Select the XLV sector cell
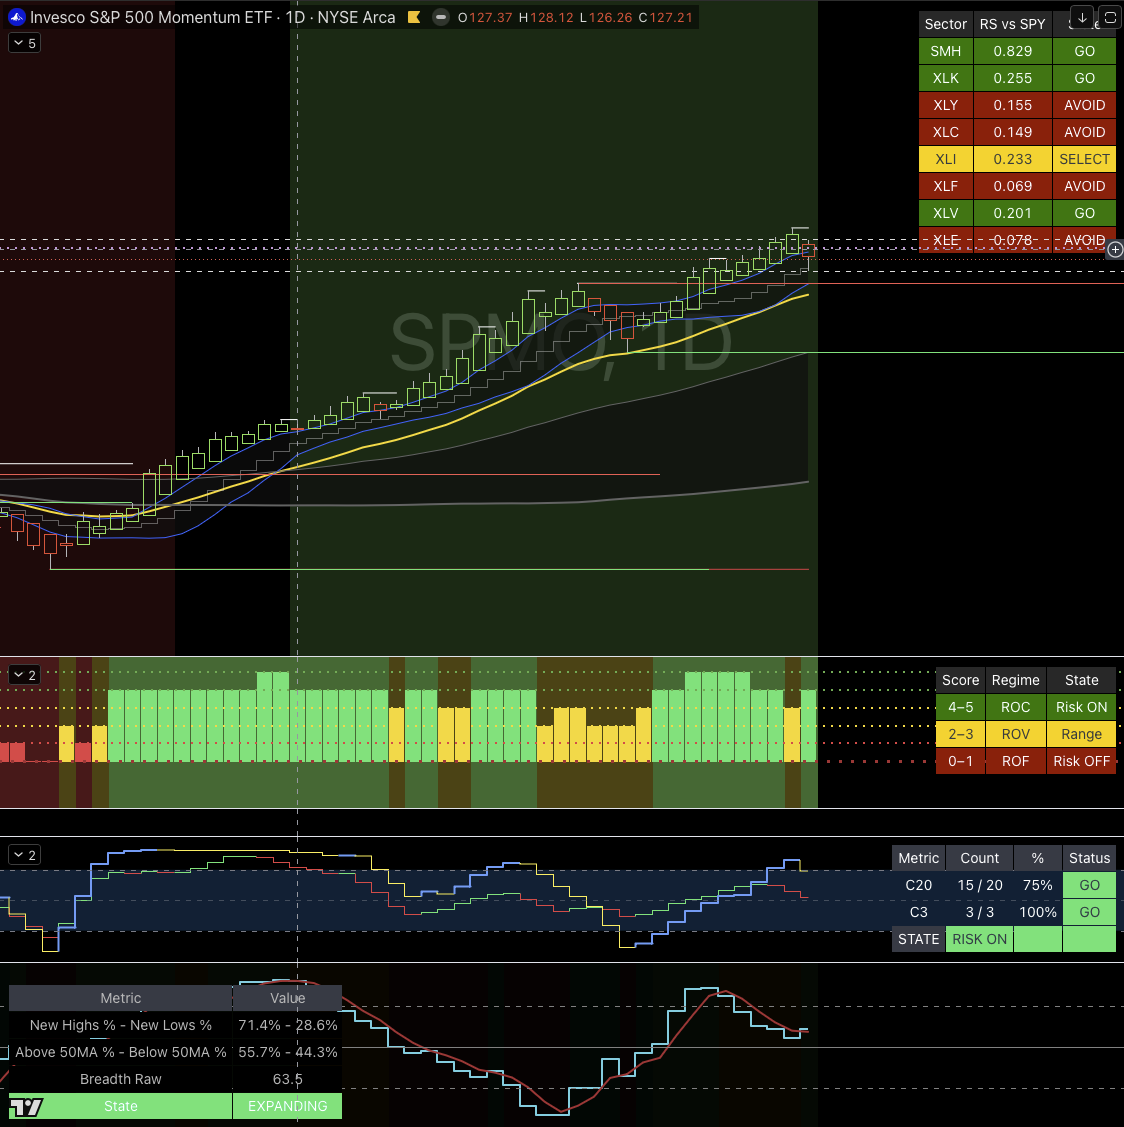 coord(945,213)
